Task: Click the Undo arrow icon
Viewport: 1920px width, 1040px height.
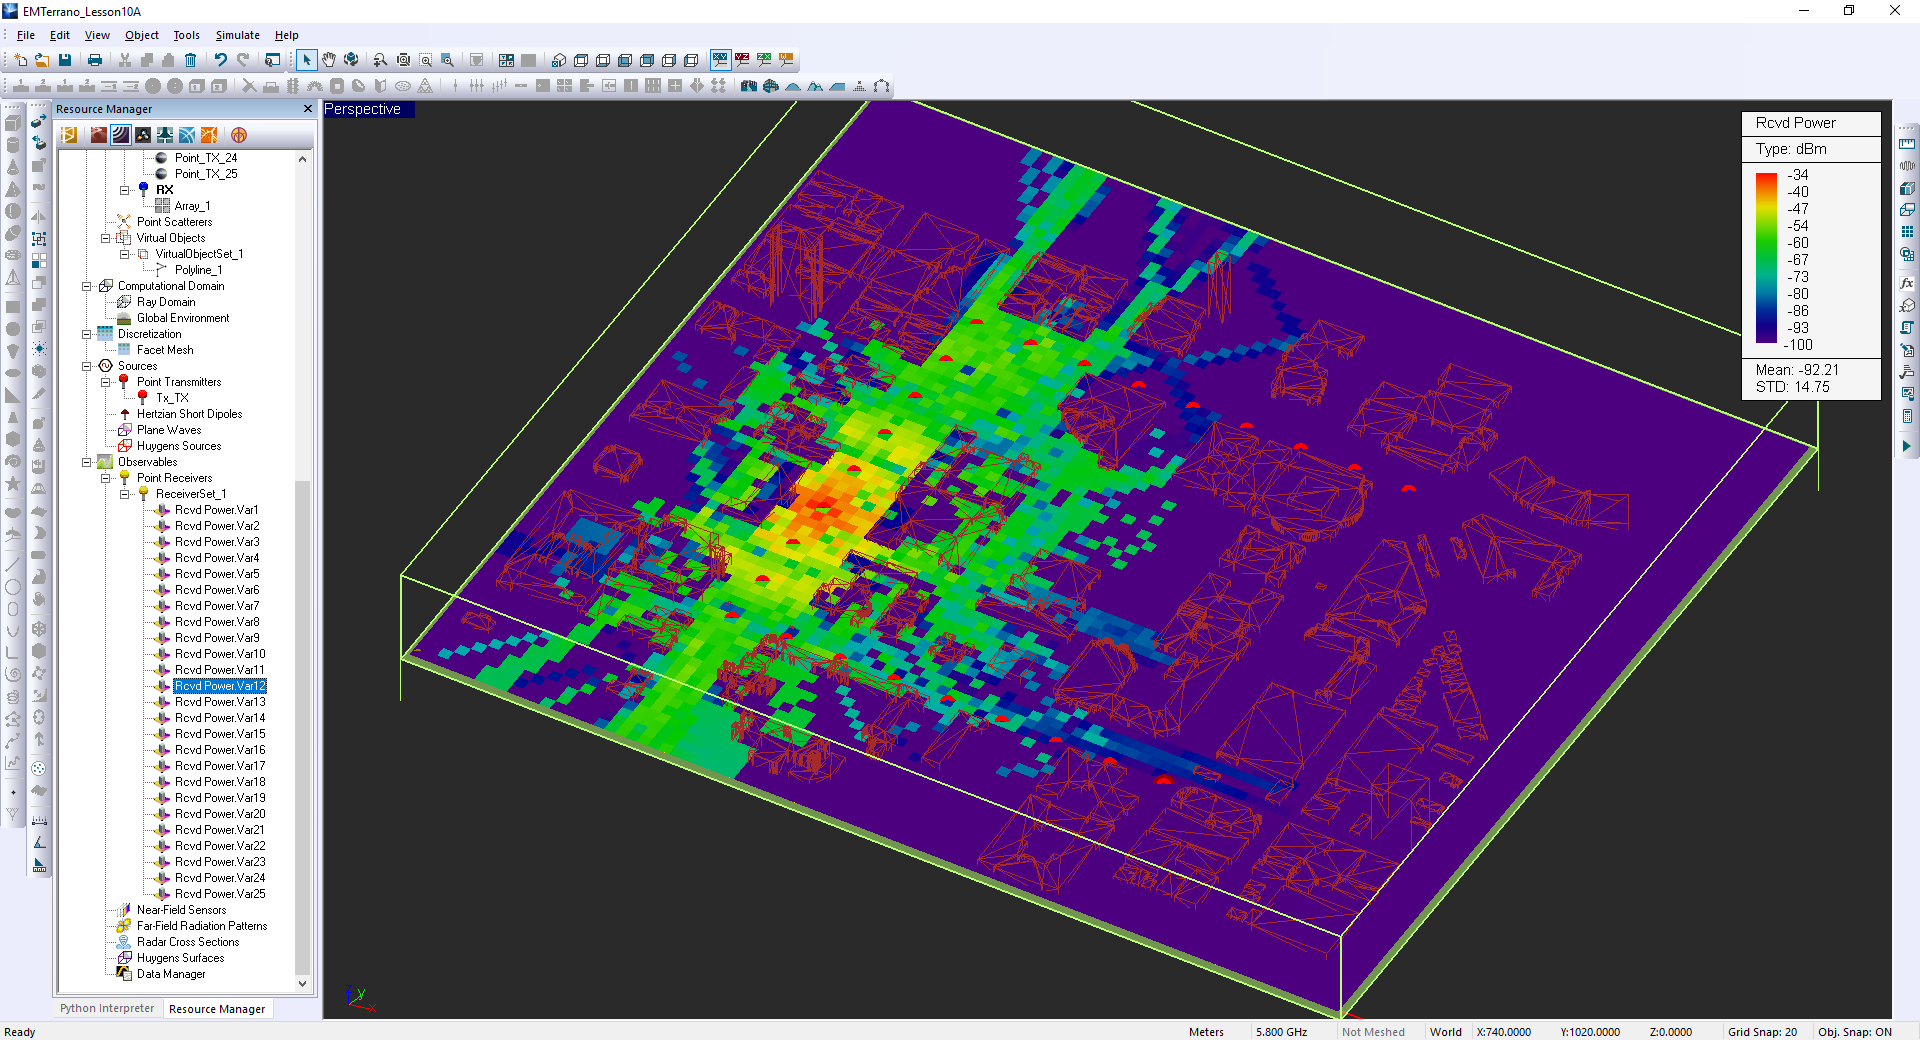Action: click(221, 60)
